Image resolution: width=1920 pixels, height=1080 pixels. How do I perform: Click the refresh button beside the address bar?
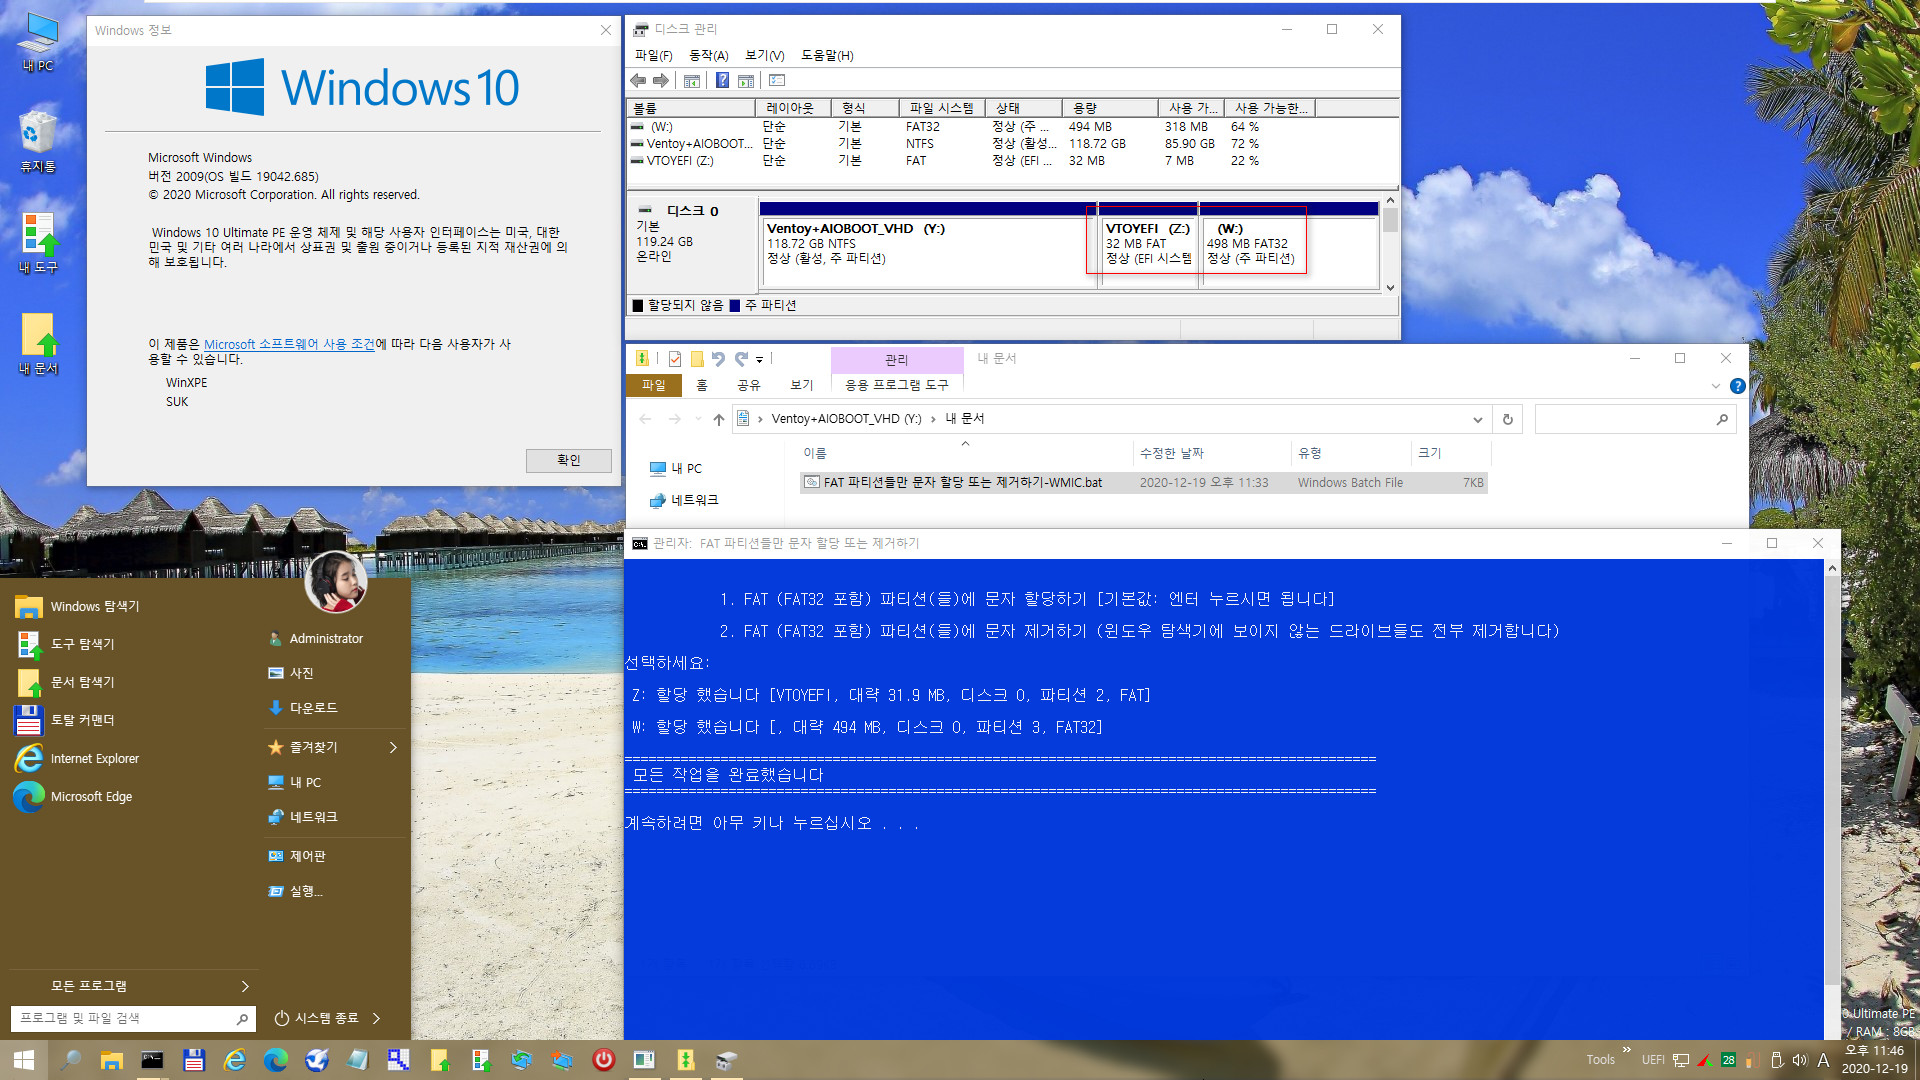1507,420
